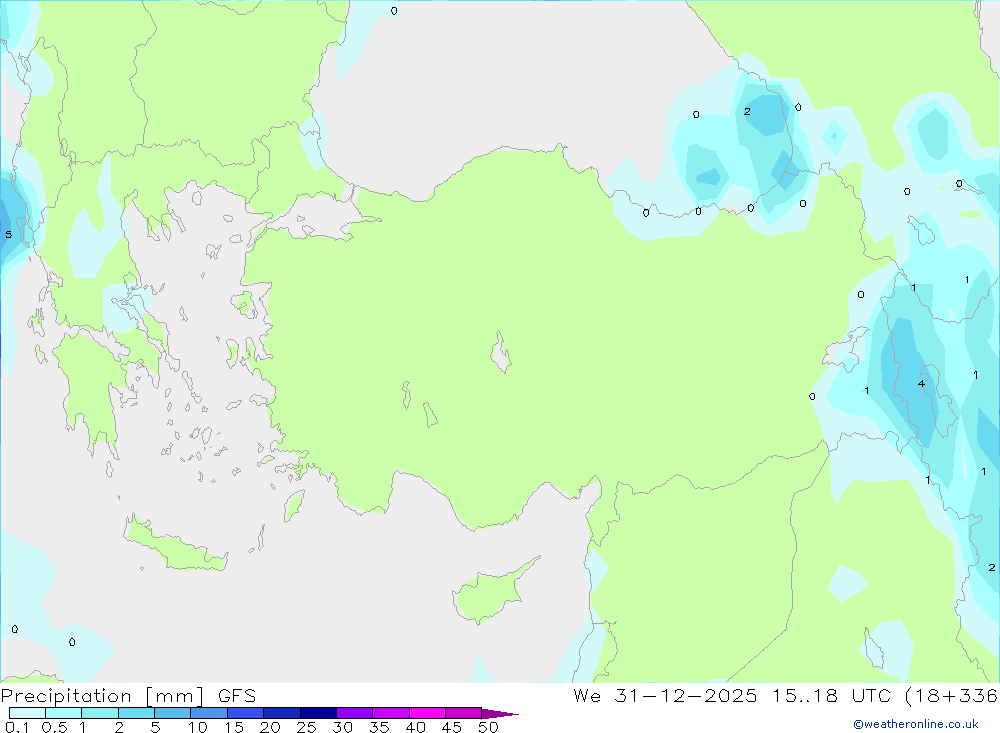
Task: Click the 45–50 mm dark magenta legend swatch
Action: pyautogui.click(x=464, y=713)
